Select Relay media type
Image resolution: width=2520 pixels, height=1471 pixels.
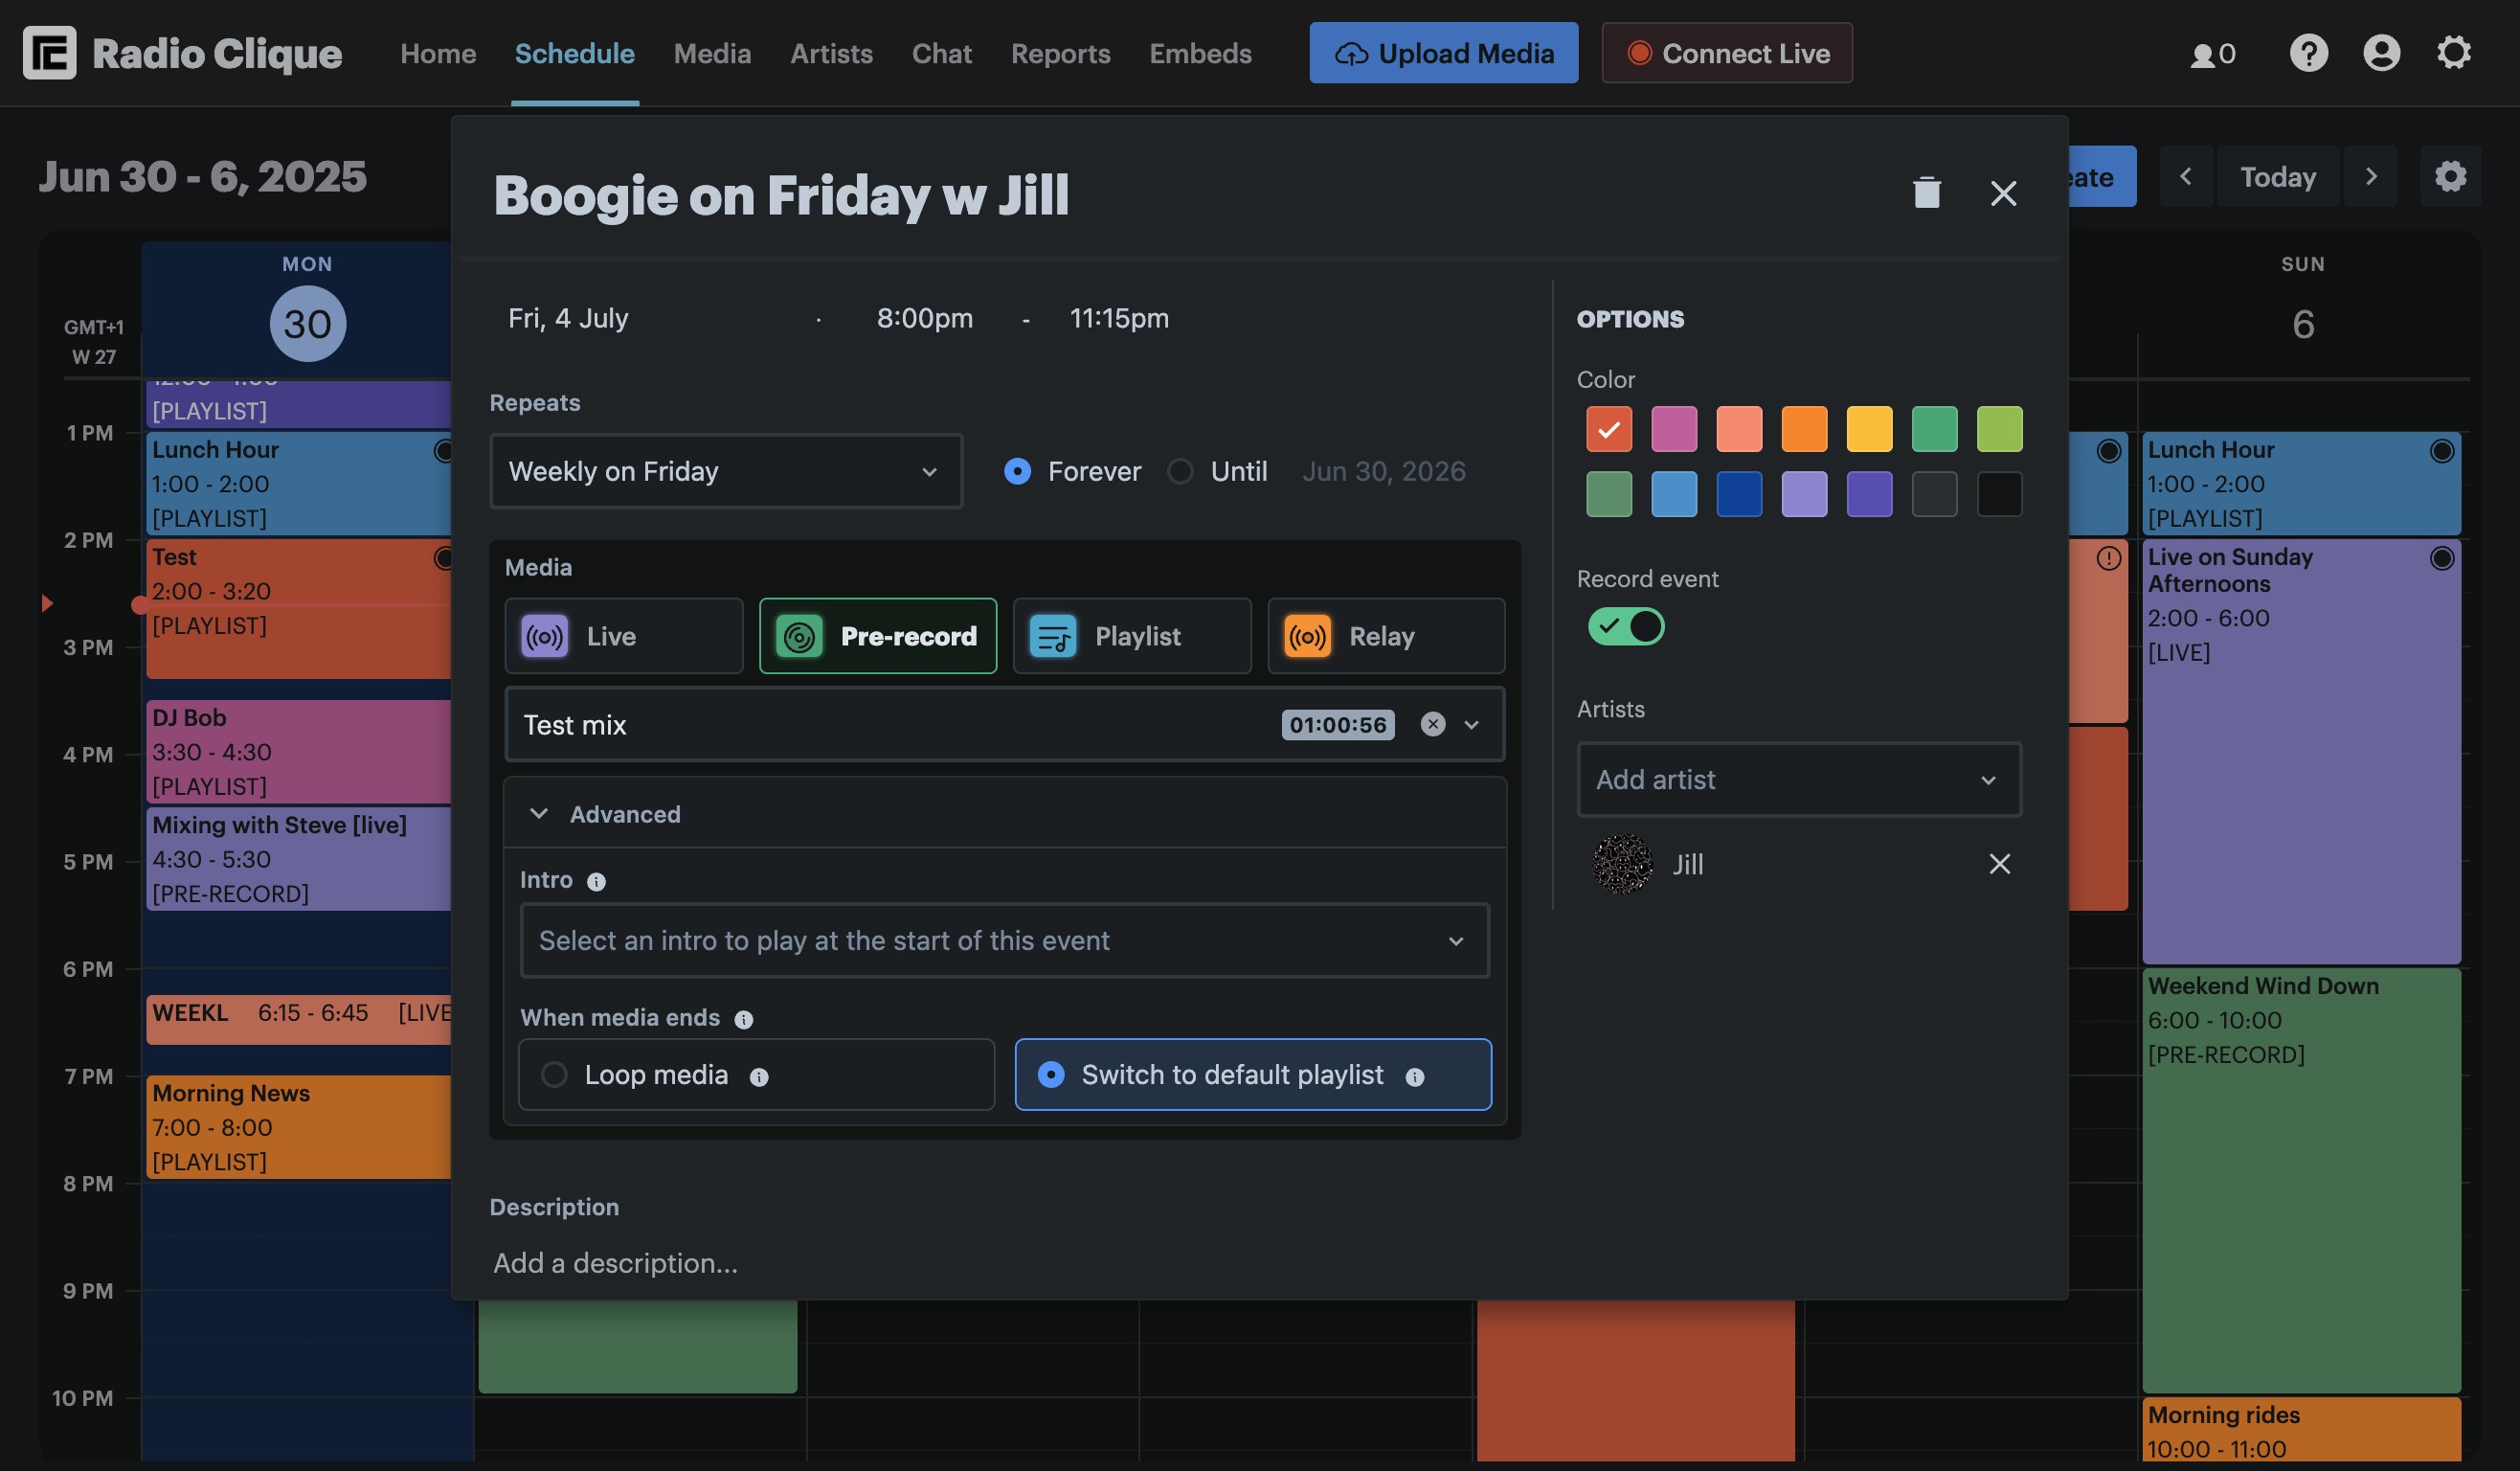click(1386, 636)
